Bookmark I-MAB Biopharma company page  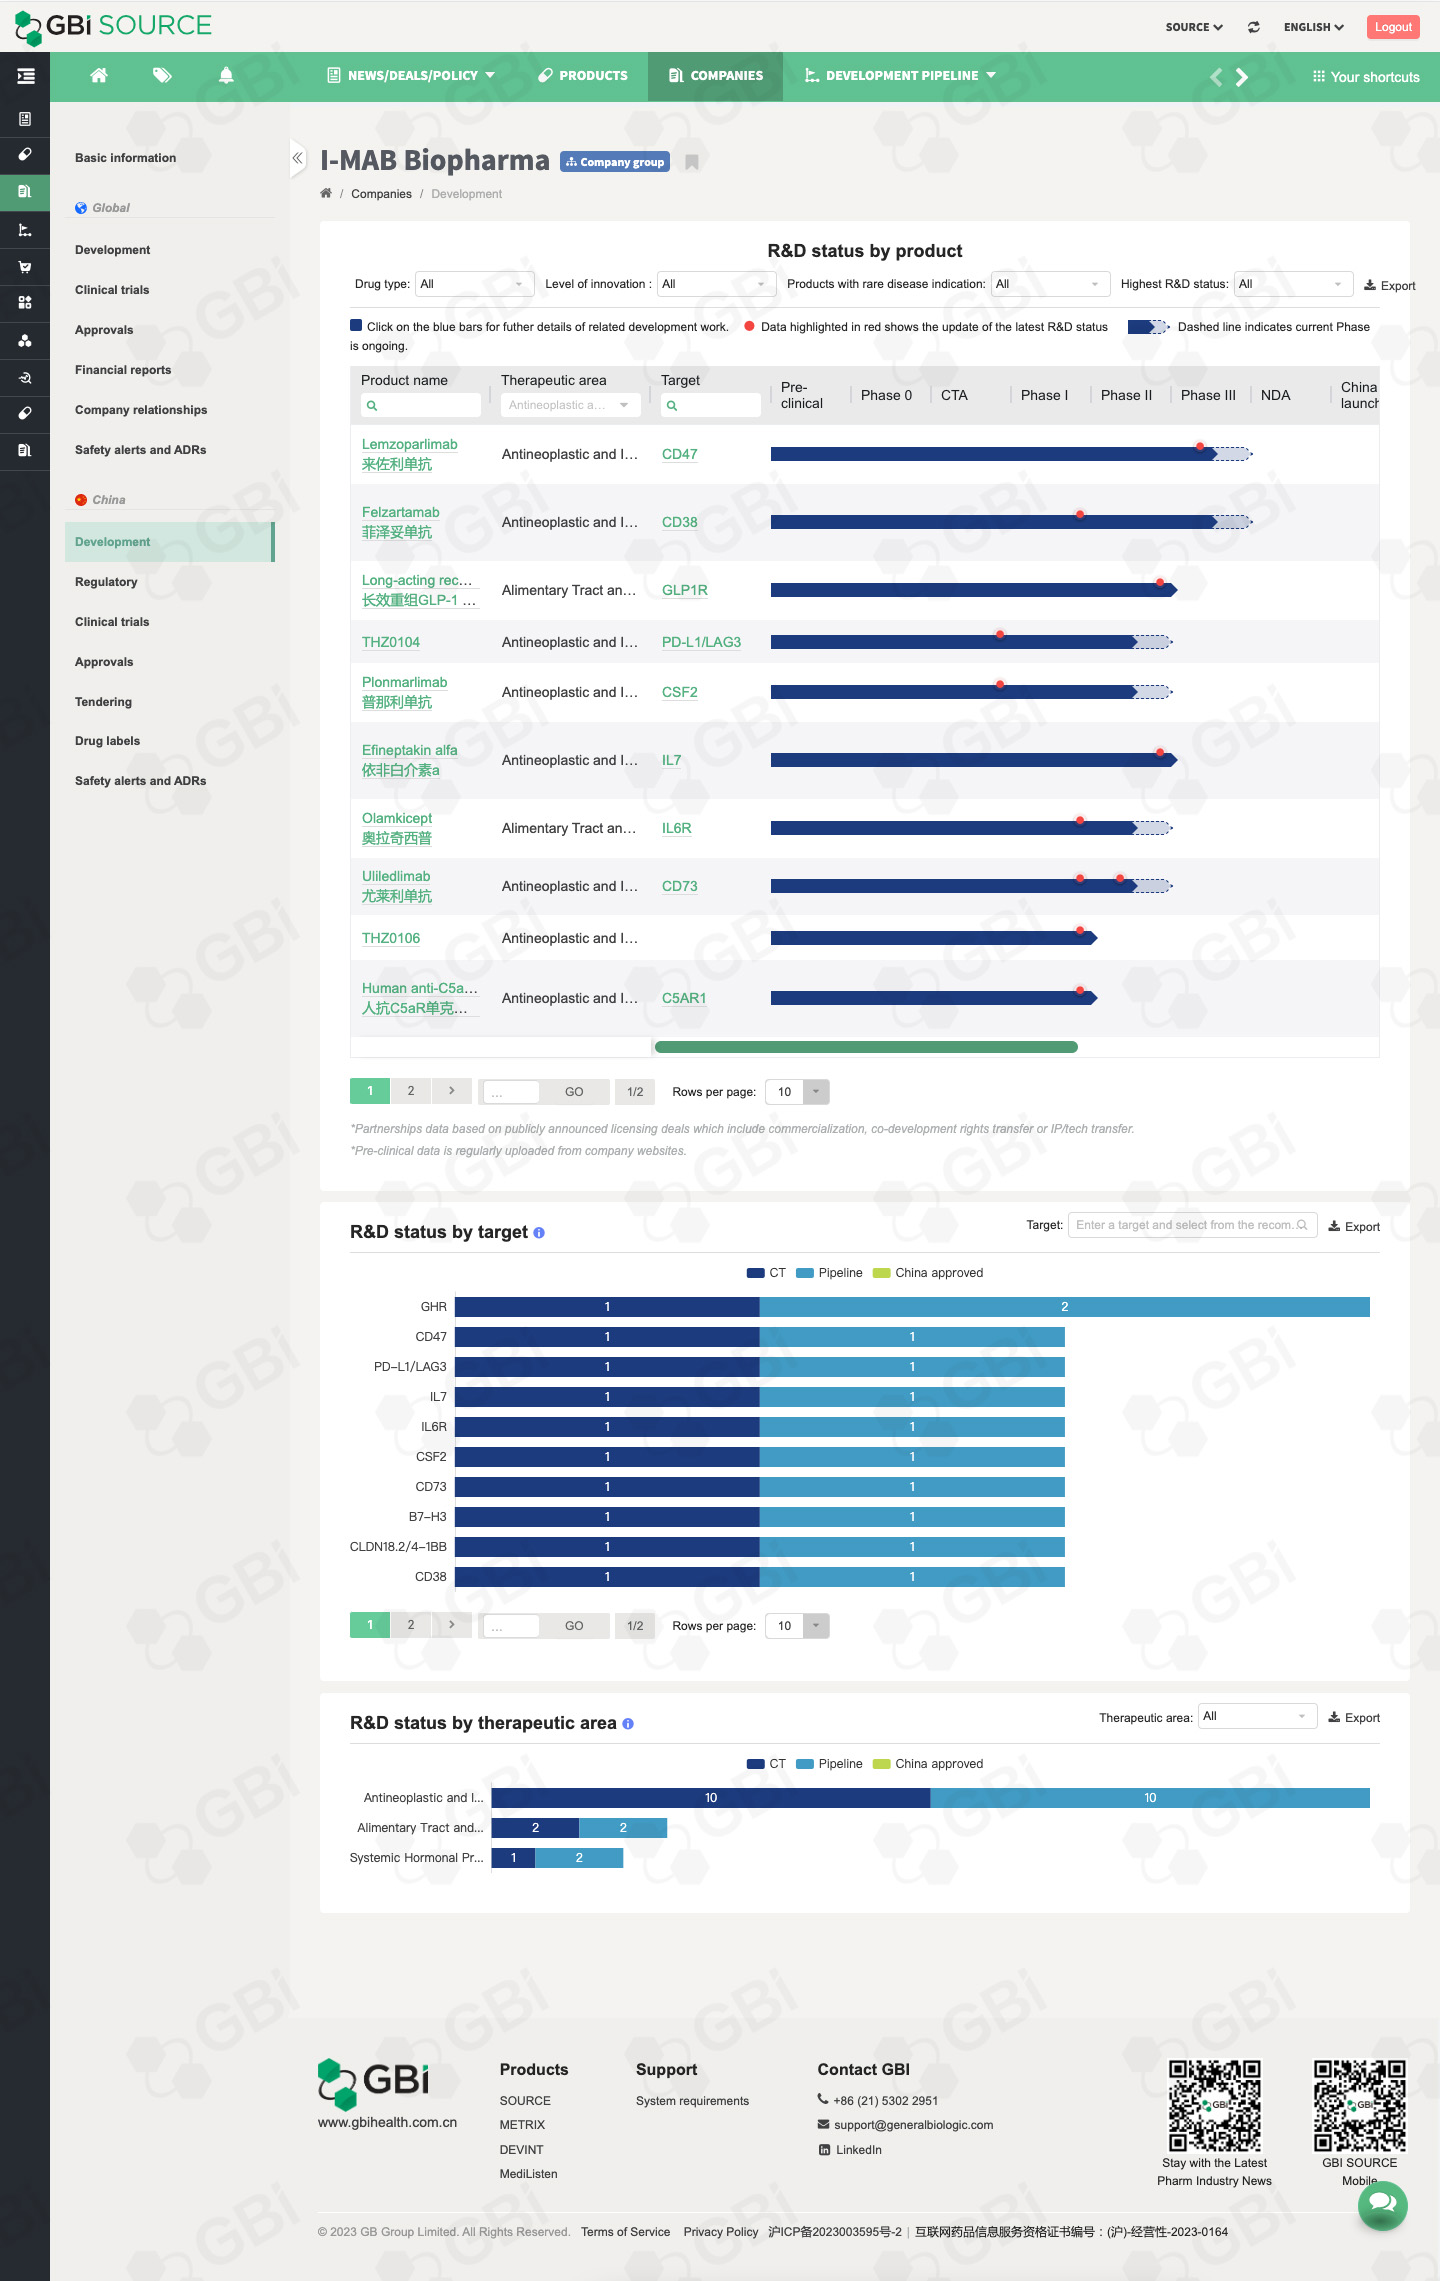tap(691, 162)
